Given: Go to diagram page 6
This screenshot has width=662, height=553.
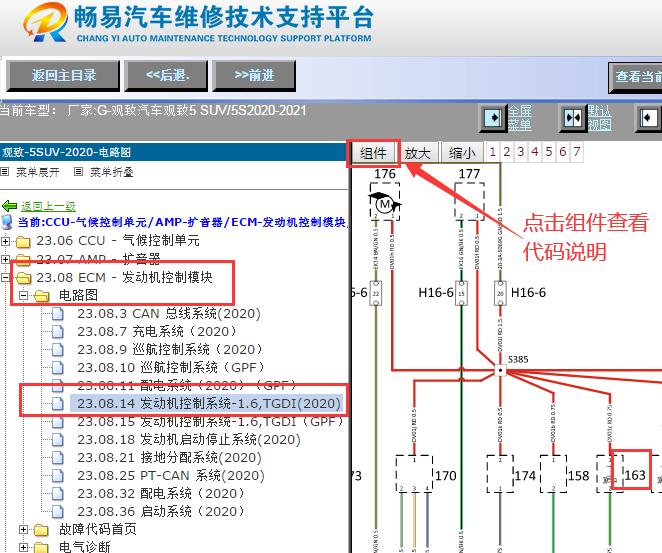Looking at the screenshot, I should [x=562, y=152].
